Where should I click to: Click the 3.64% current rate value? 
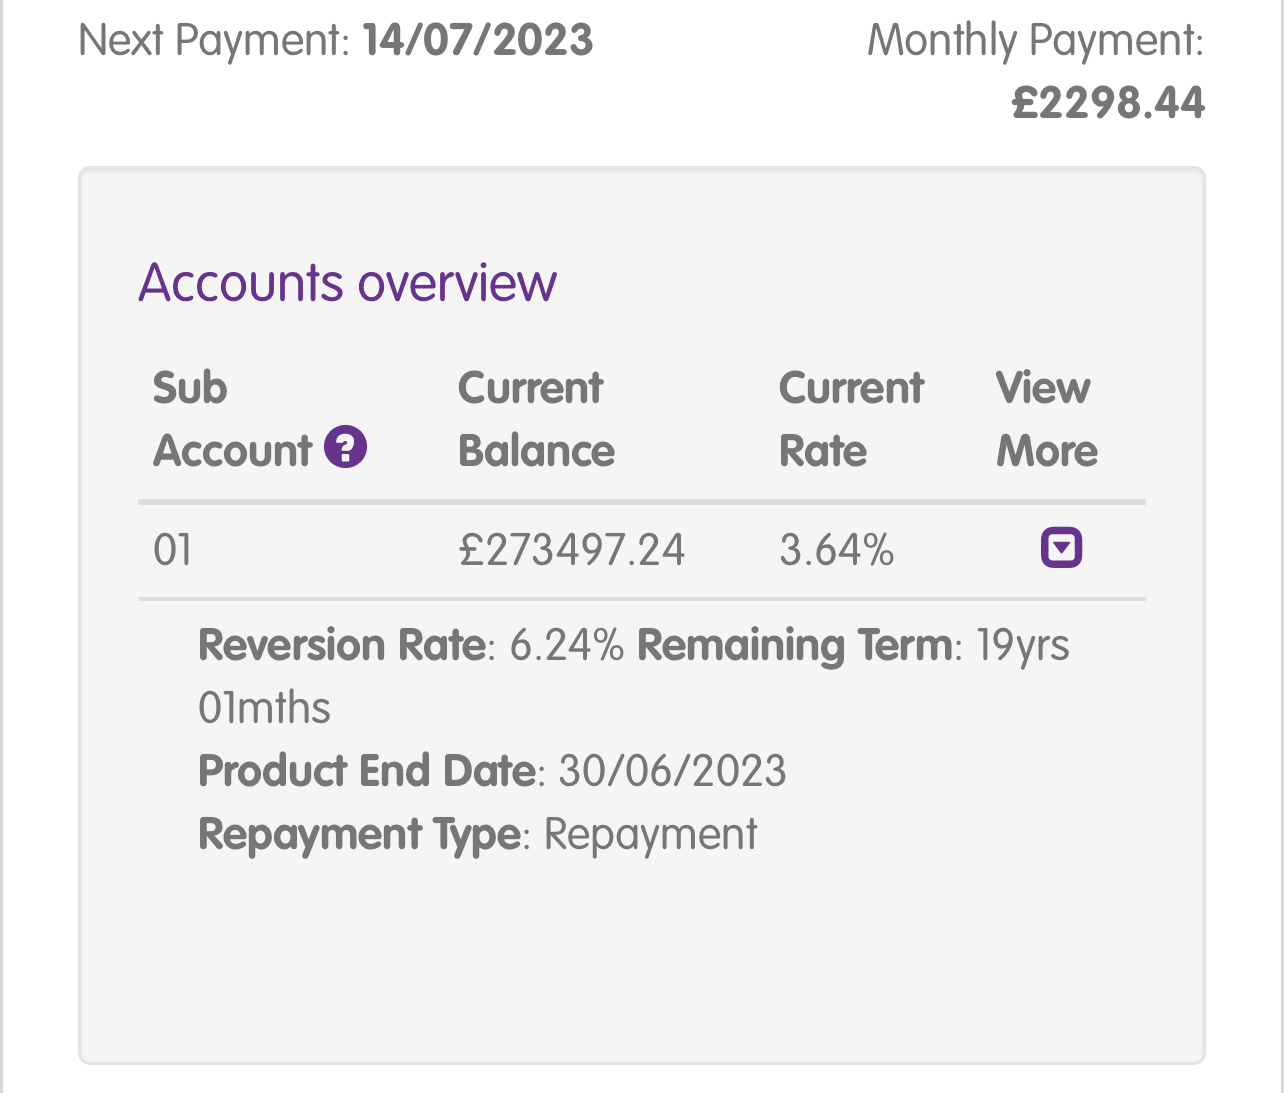[x=836, y=550]
